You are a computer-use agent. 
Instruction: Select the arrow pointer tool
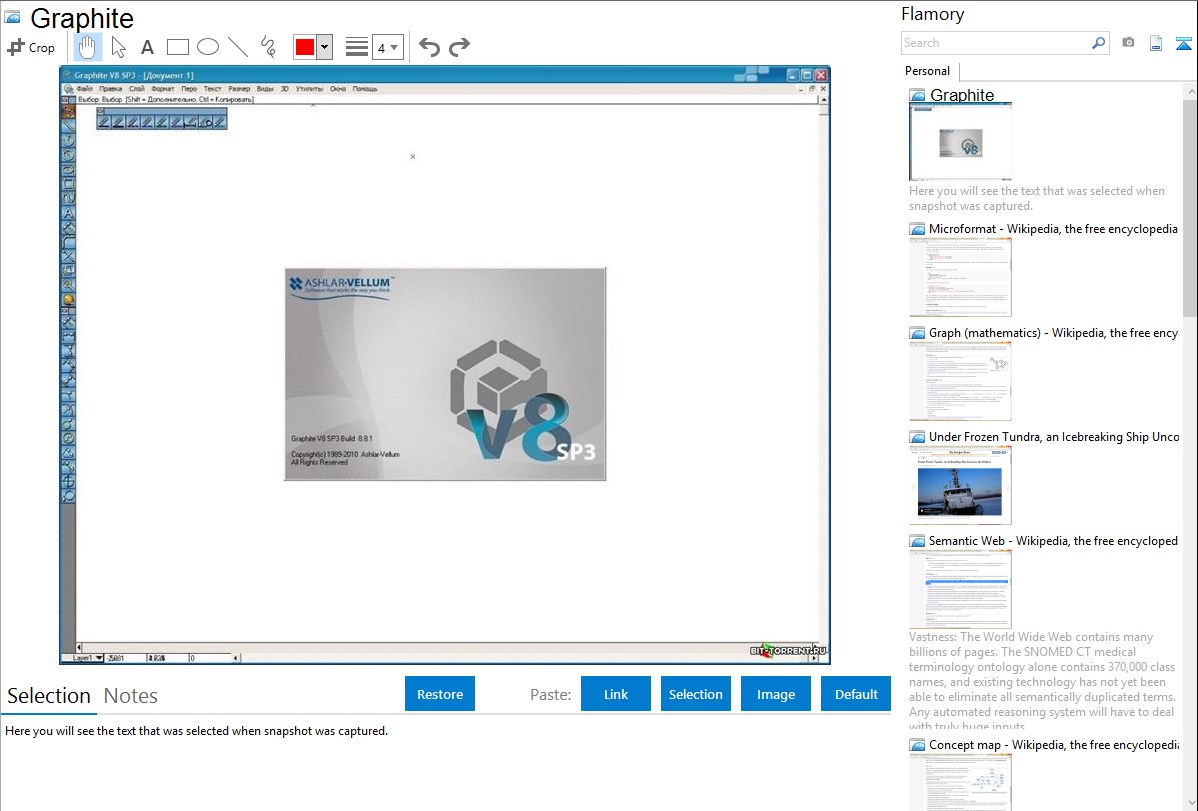[118, 47]
